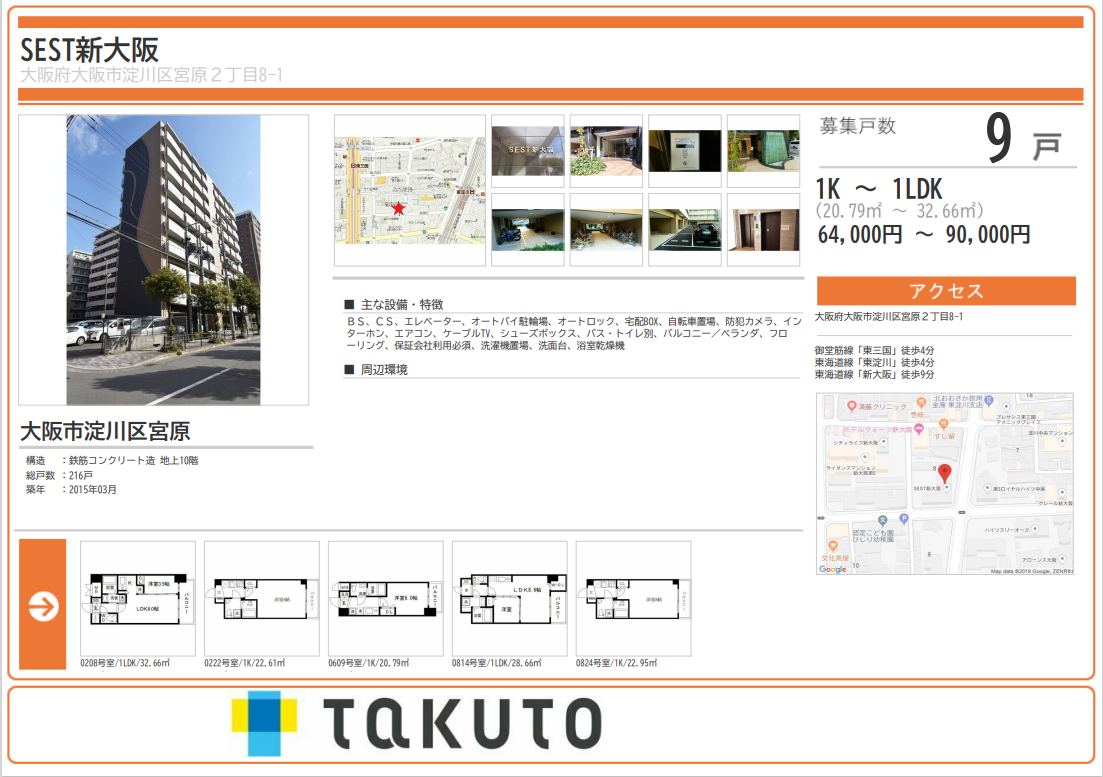Open the motorcycle parking photo
Viewport: 1103px width, 777px height.
click(528, 230)
